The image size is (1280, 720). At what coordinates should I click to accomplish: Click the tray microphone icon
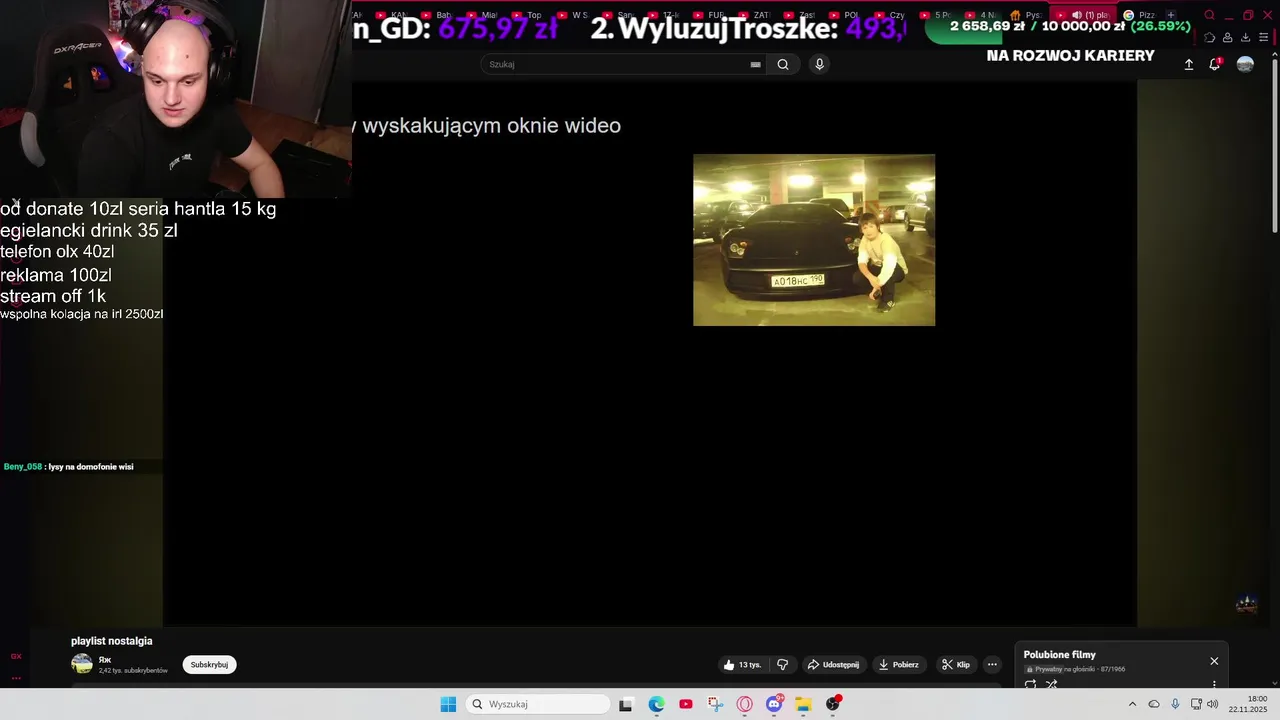pos(1175,704)
